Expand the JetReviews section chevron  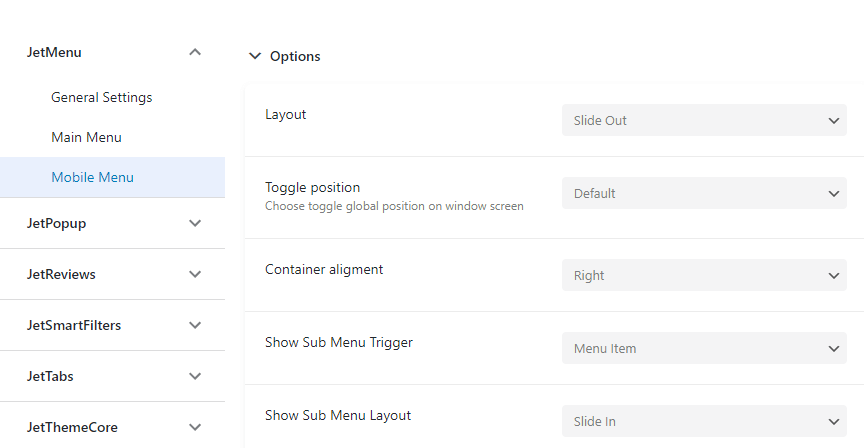[195, 274]
